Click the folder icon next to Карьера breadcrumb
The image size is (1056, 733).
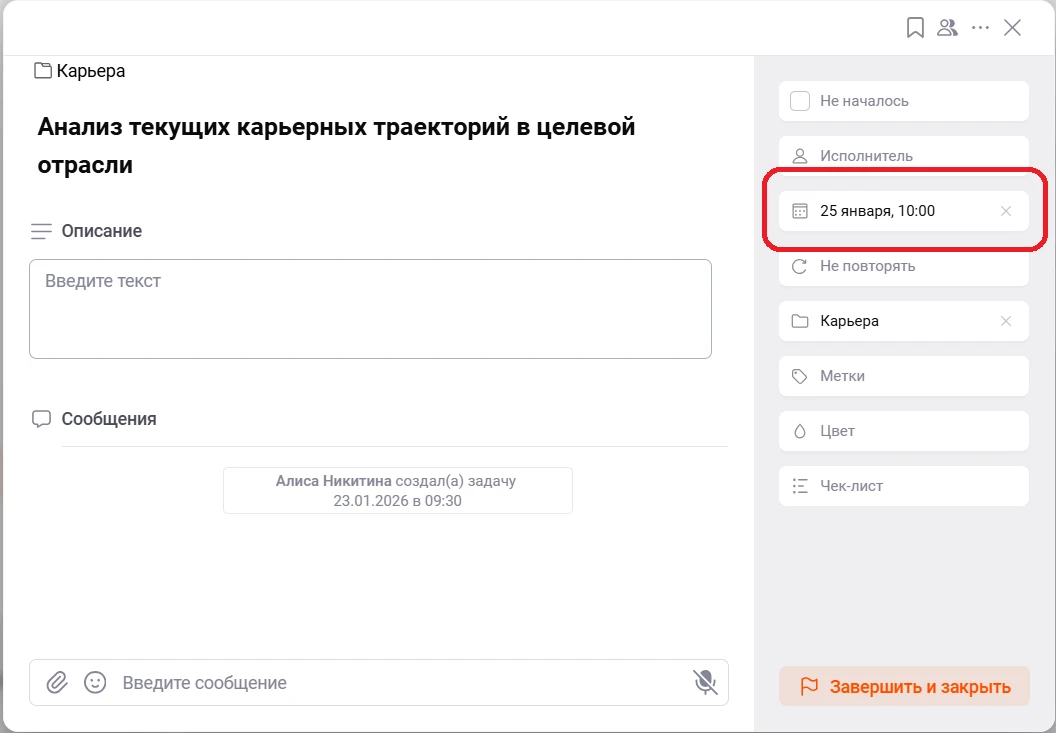[43, 71]
